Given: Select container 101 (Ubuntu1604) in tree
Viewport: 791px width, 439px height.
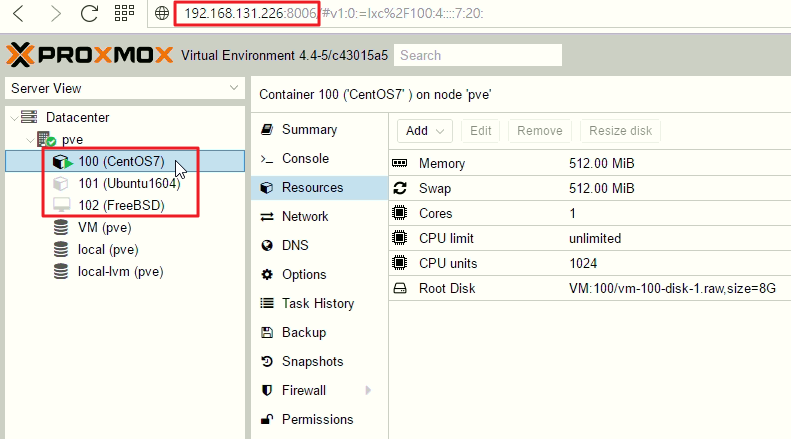Looking at the screenshot, I should pyautogui.click(x=125, y=183).
